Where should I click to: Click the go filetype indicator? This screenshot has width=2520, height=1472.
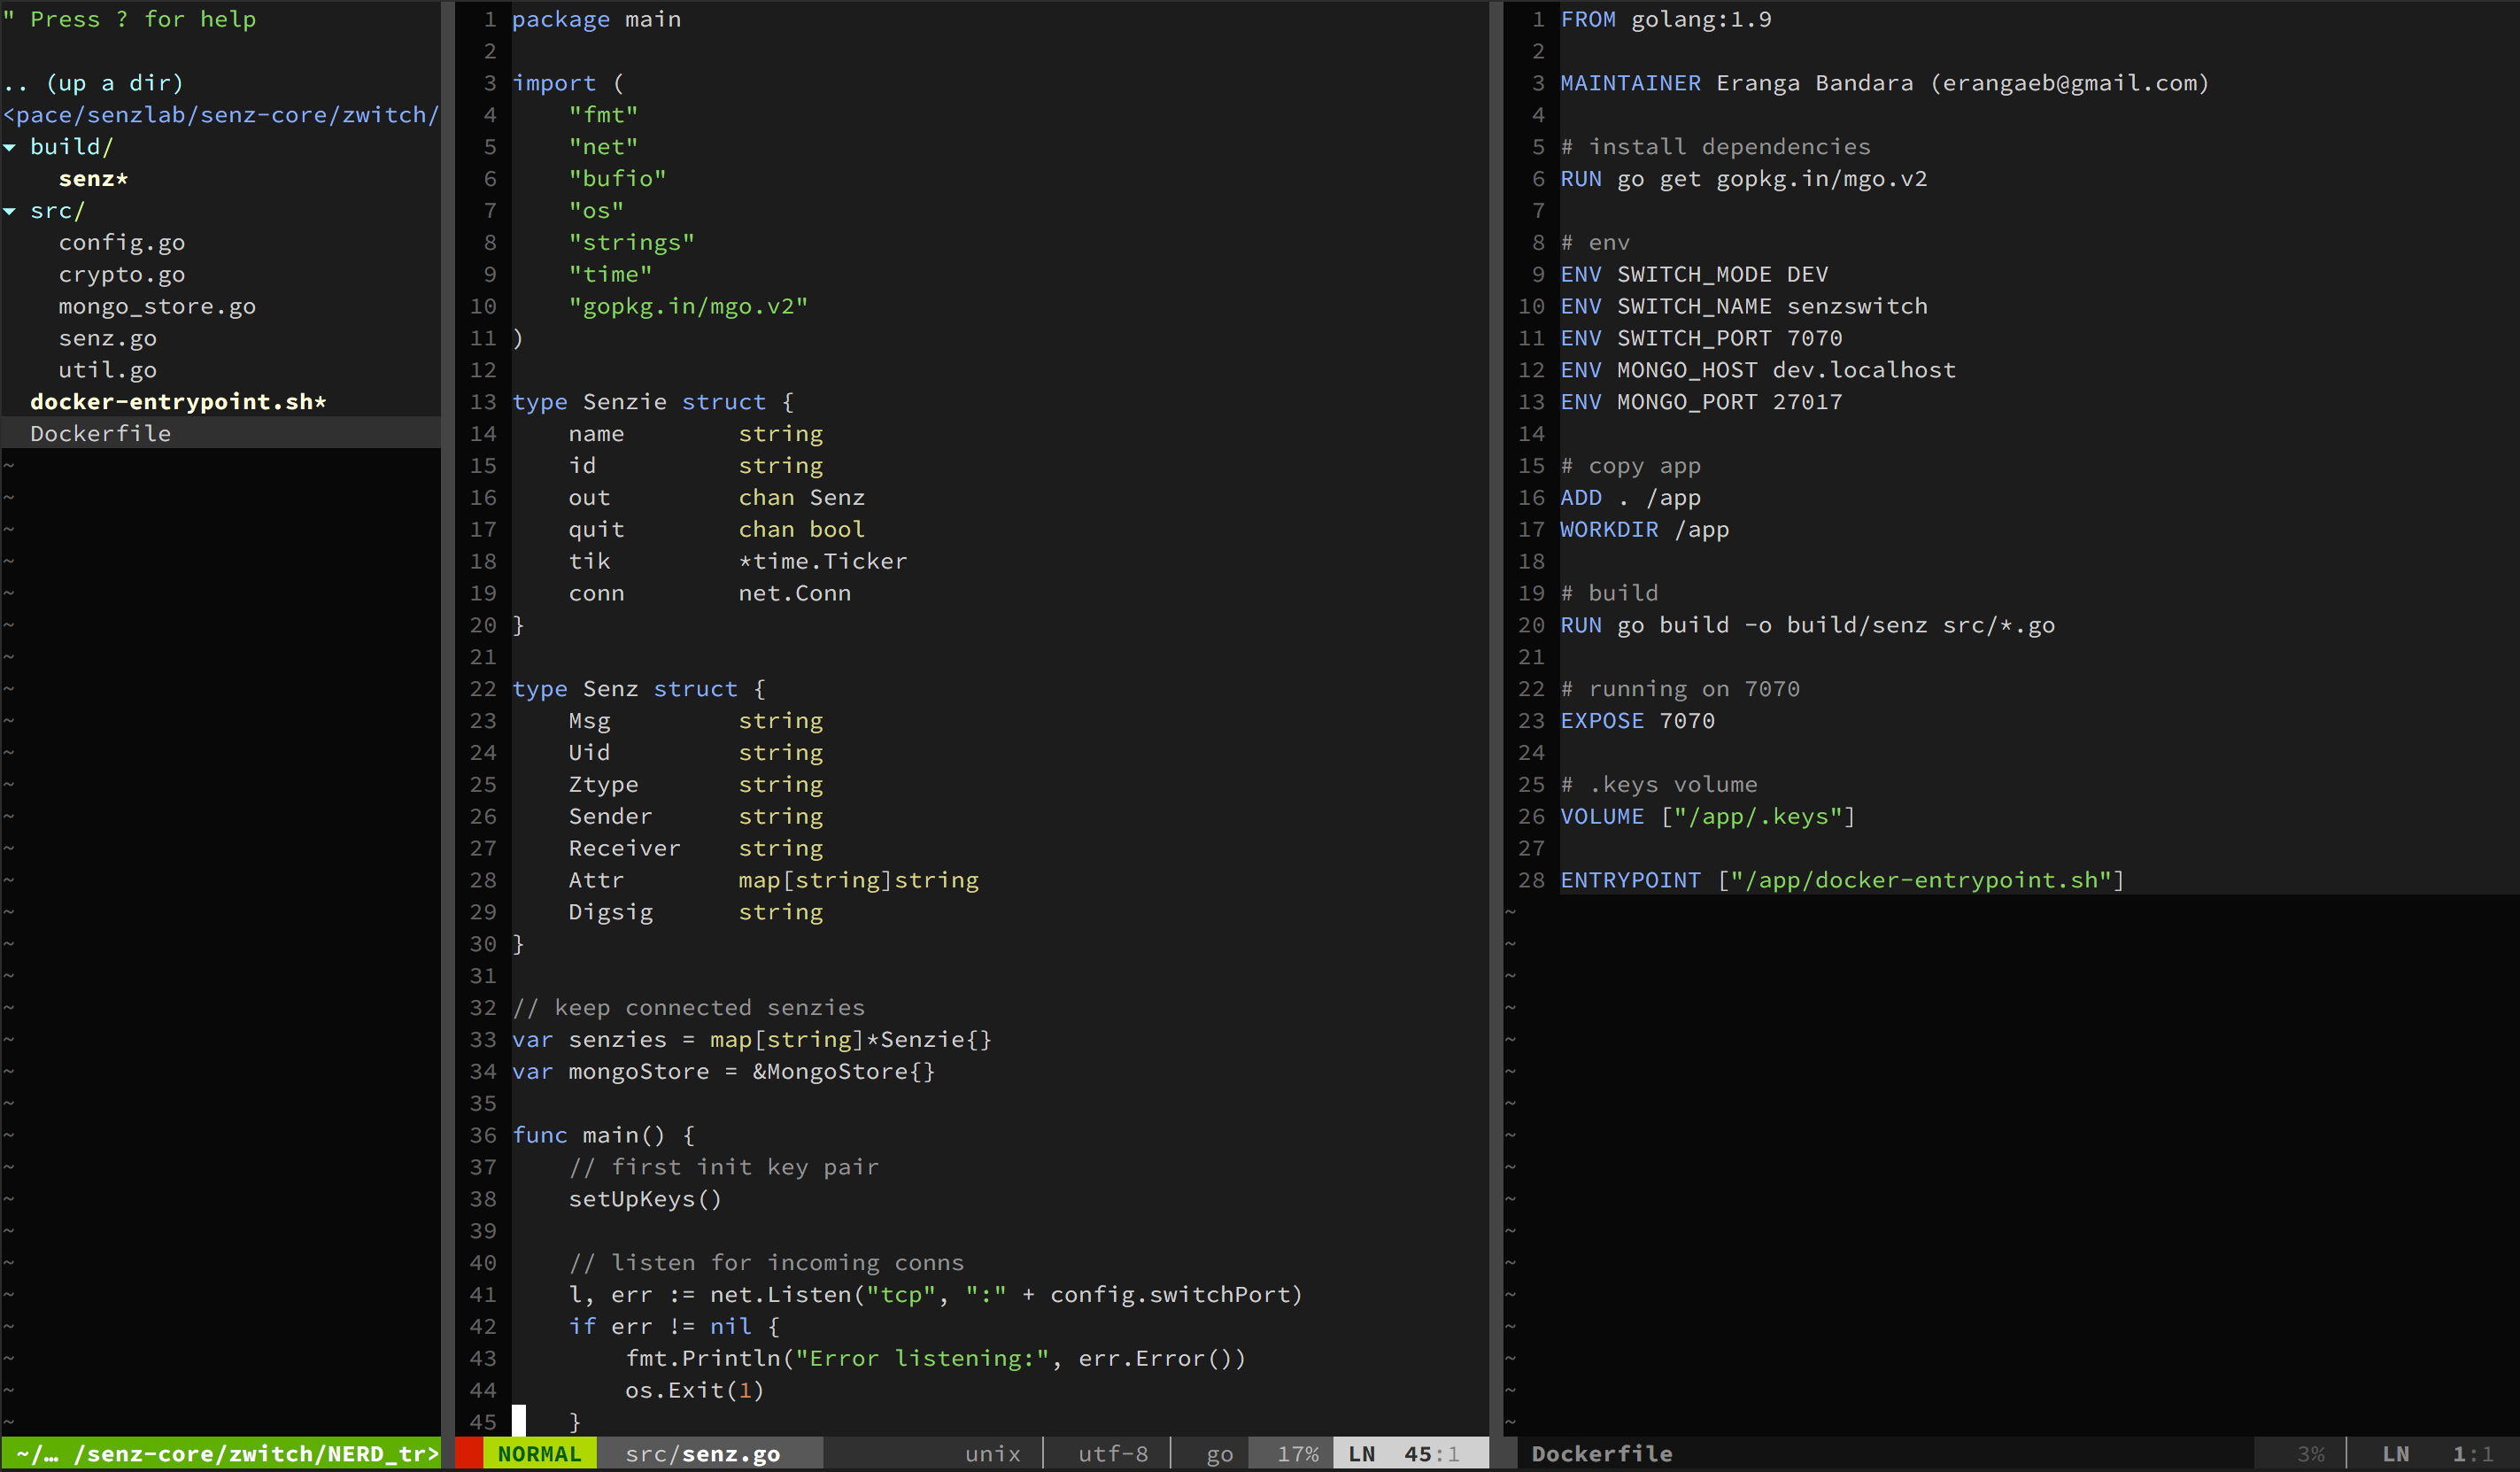tap(1218, 1453)
